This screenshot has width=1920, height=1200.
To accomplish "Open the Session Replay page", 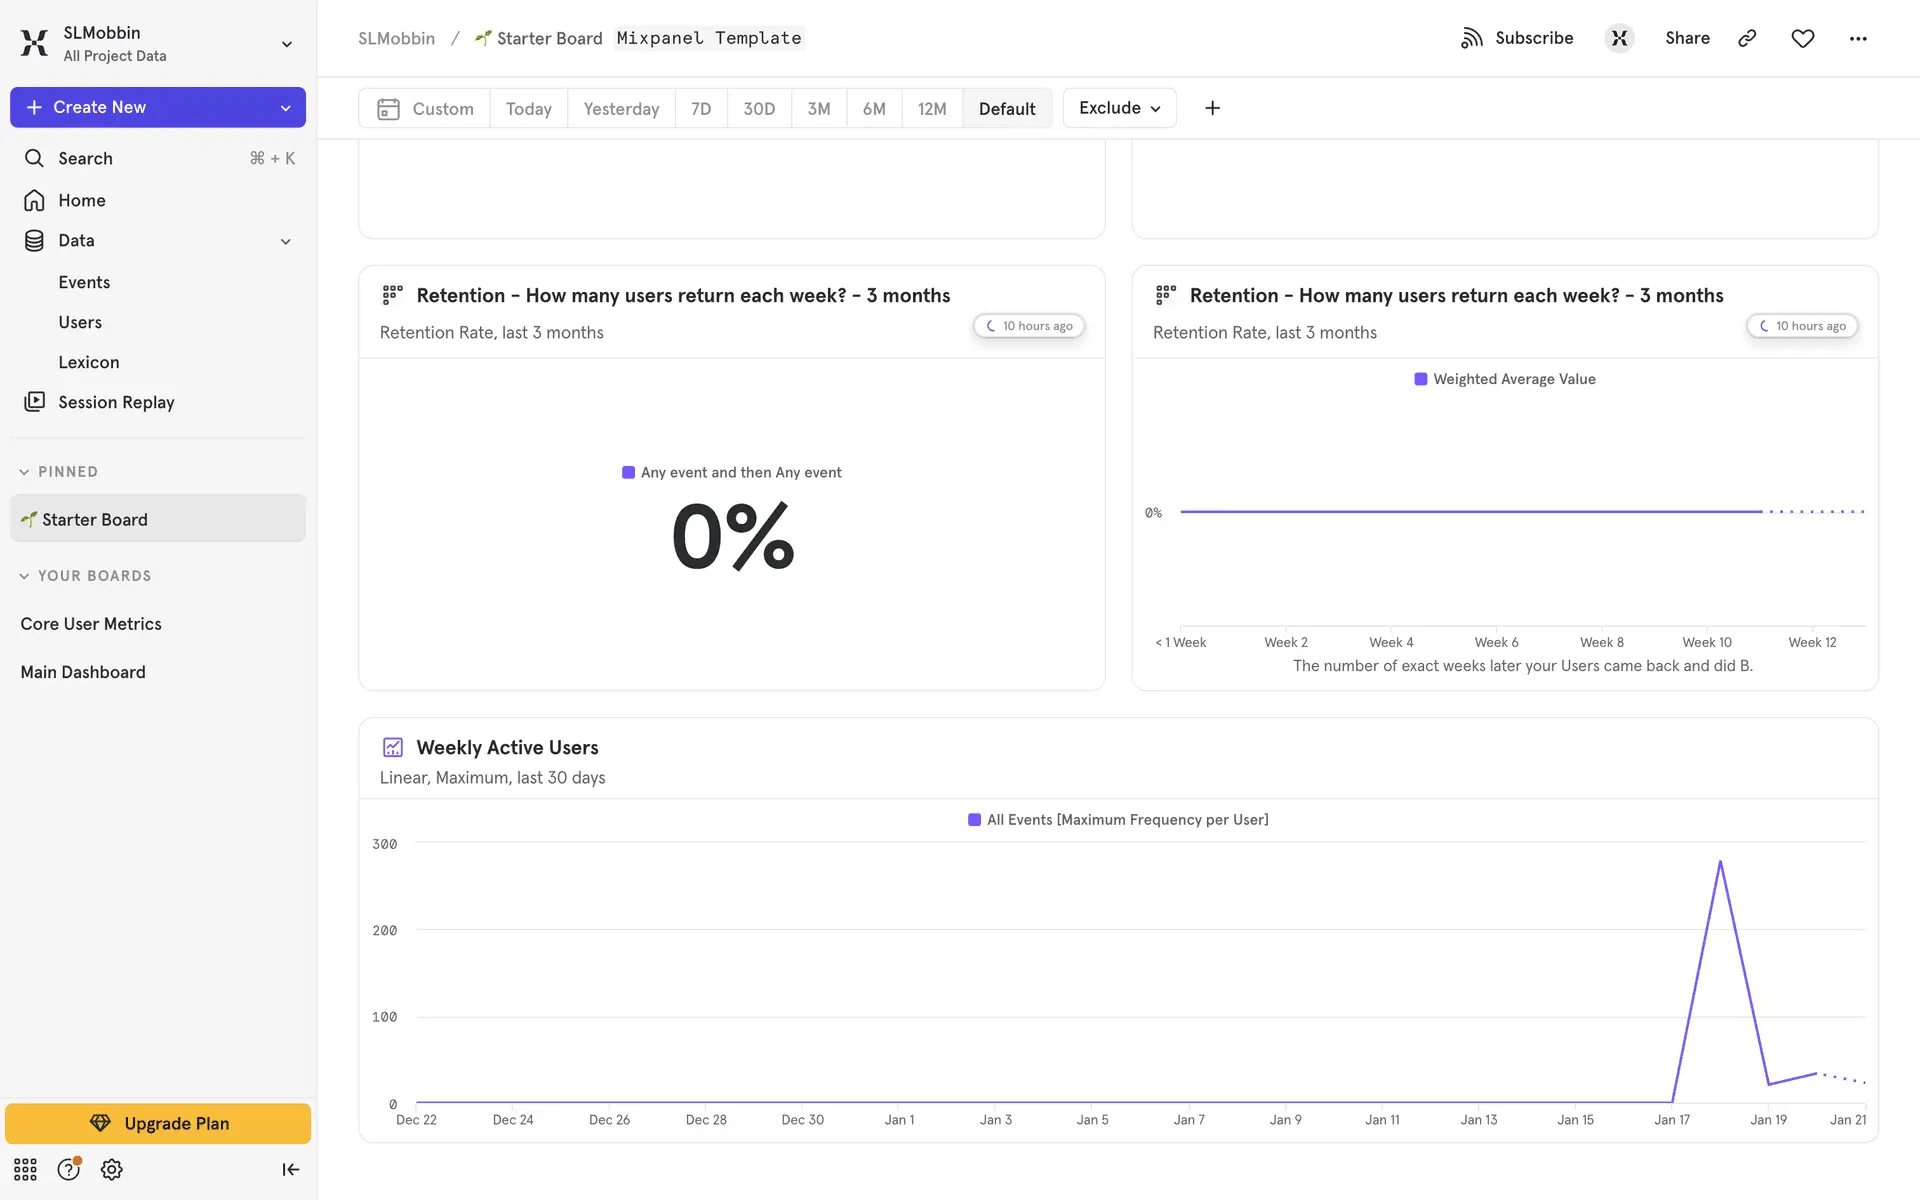I will (x=116, y=402).
